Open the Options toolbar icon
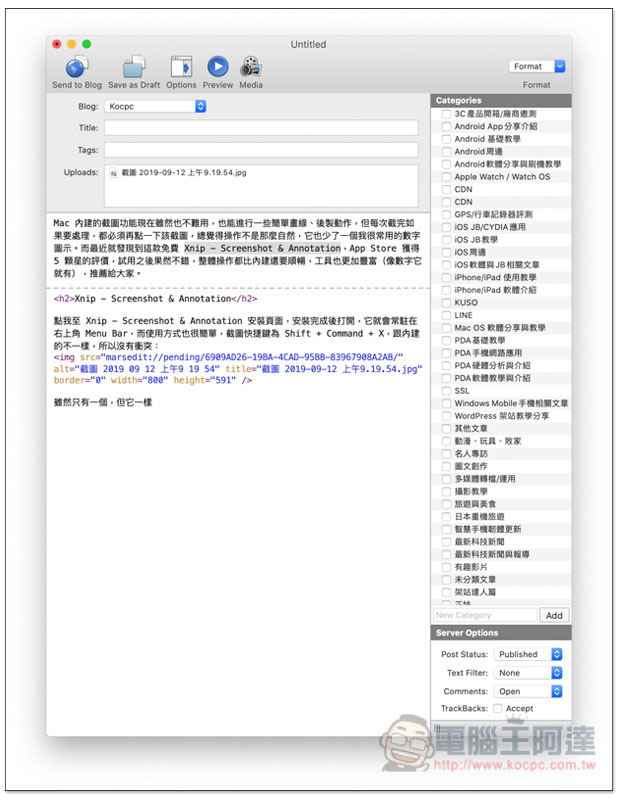Screen dimensions: 618x800 (x=181, y=67)
